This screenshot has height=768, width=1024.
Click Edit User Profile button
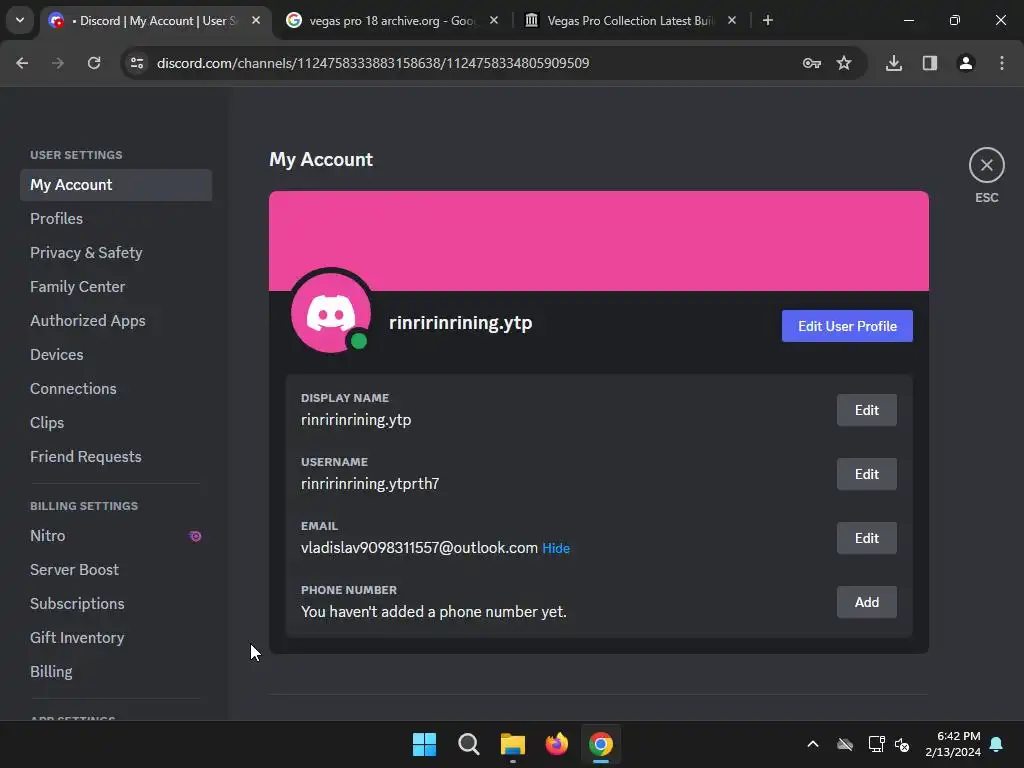click(x=847, y=326)
